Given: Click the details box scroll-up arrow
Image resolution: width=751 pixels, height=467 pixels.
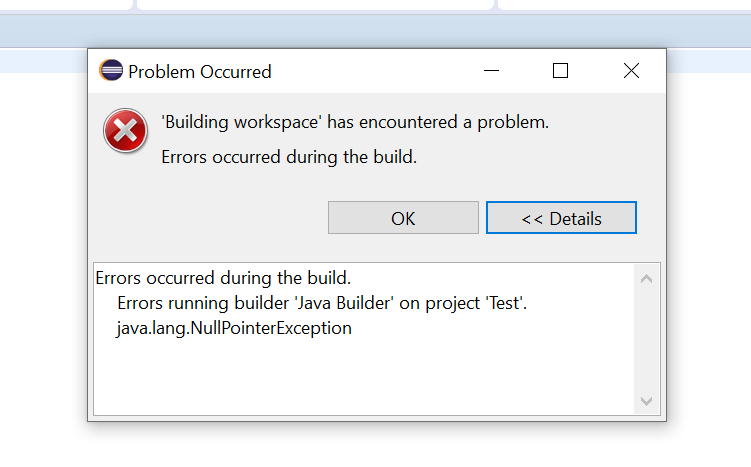Looking at the screenshot, I should pyautogui.click(x=647, y=279).
